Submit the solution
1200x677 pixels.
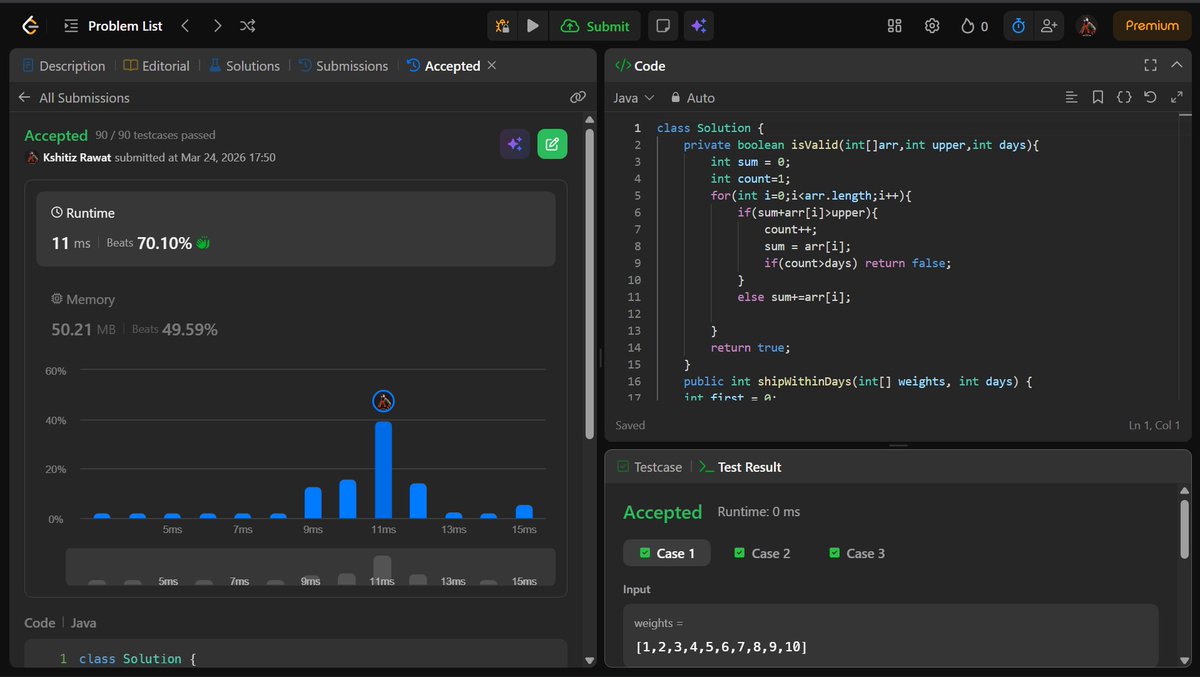[596, 26]
